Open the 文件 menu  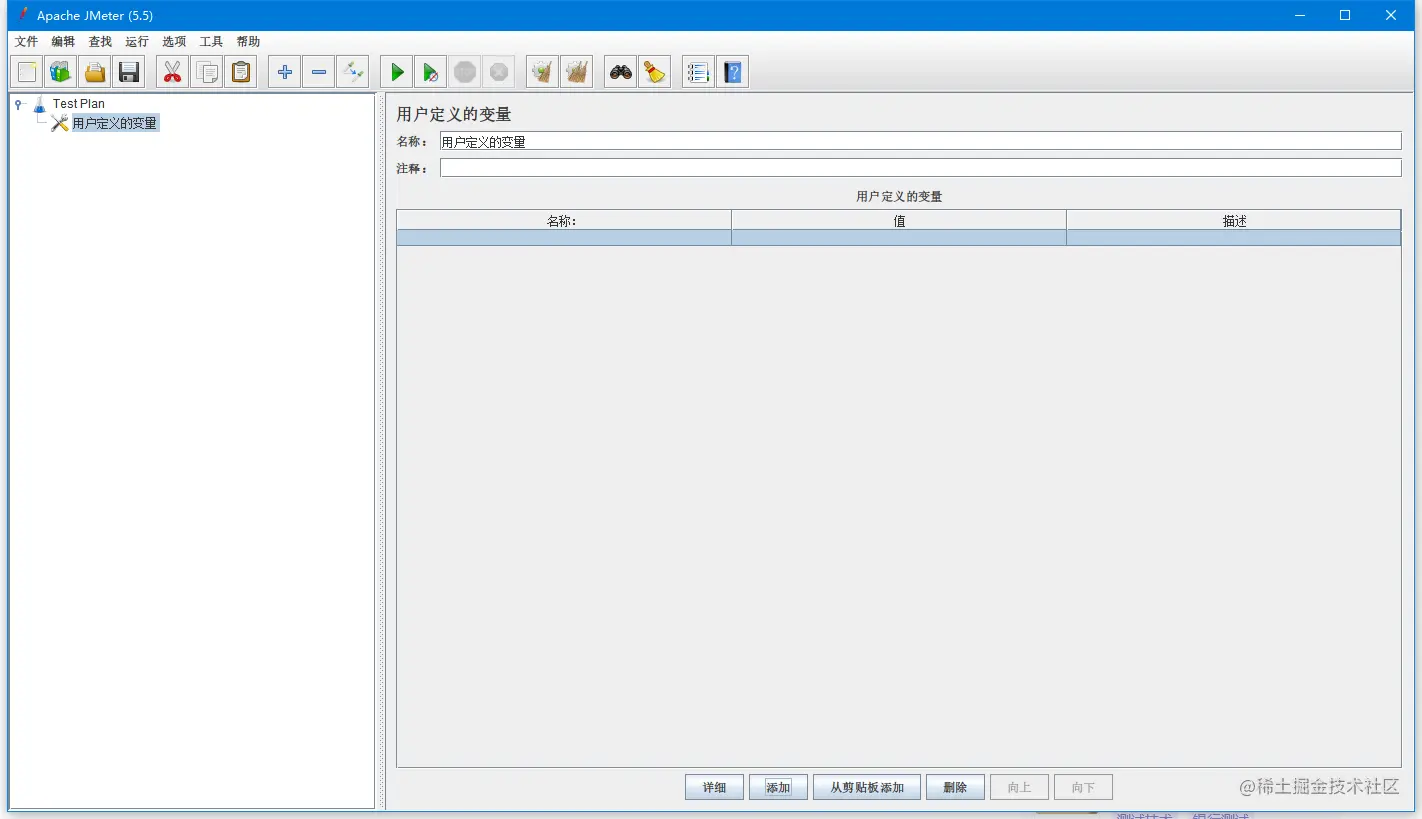[x=26, y=42]
